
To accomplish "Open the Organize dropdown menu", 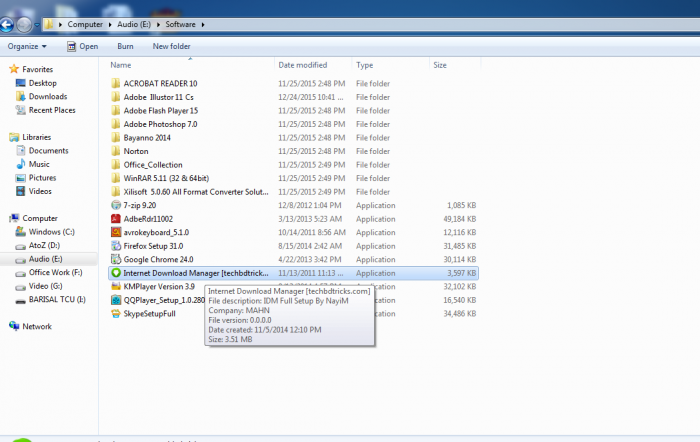I will coord(27,46).
